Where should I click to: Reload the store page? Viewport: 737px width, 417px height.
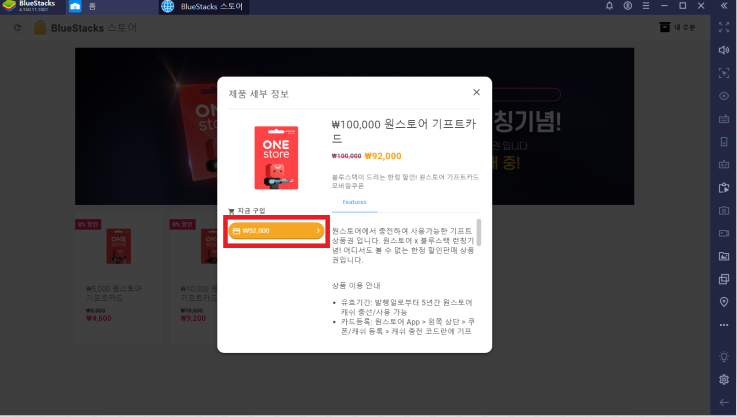(17, 28)
